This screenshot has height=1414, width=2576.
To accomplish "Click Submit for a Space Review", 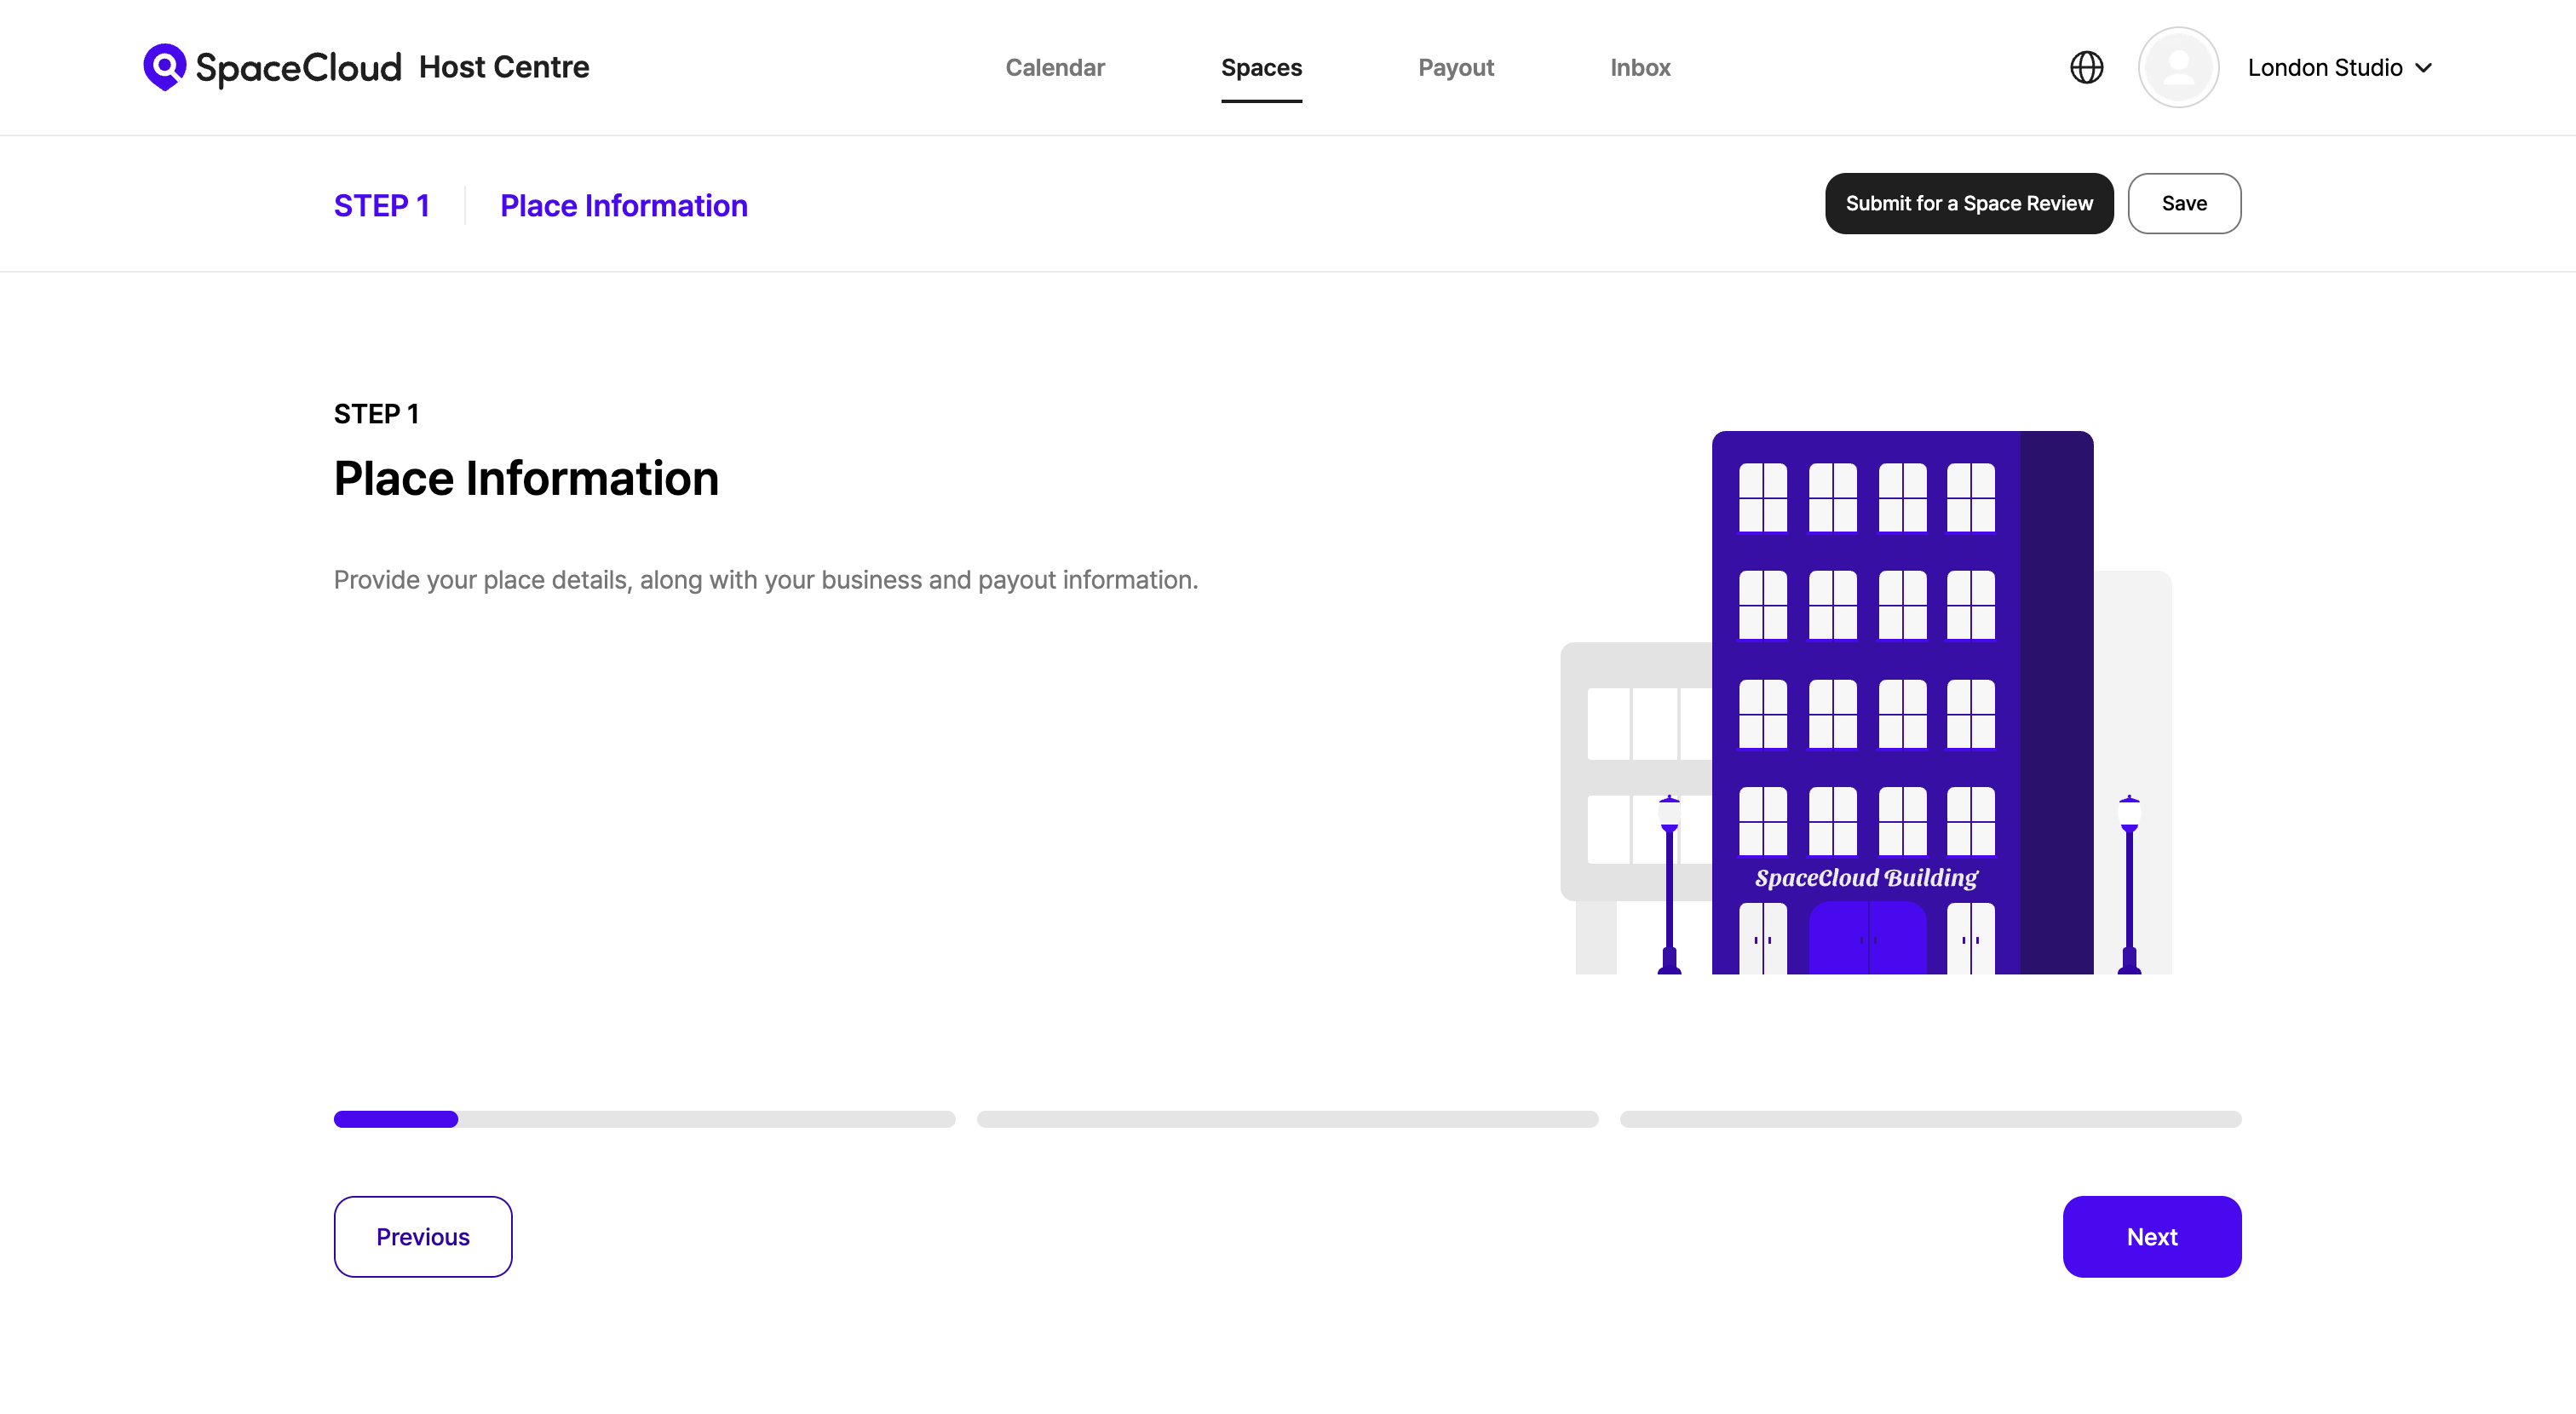I will point(1968,203).
